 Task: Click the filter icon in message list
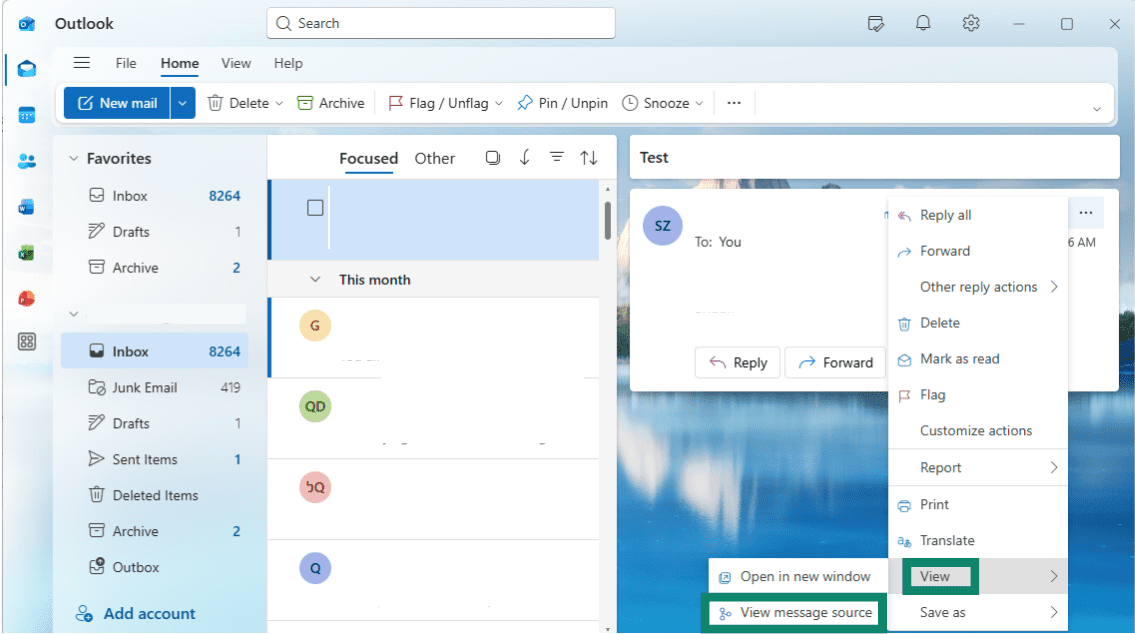click(x=557, y=157)
